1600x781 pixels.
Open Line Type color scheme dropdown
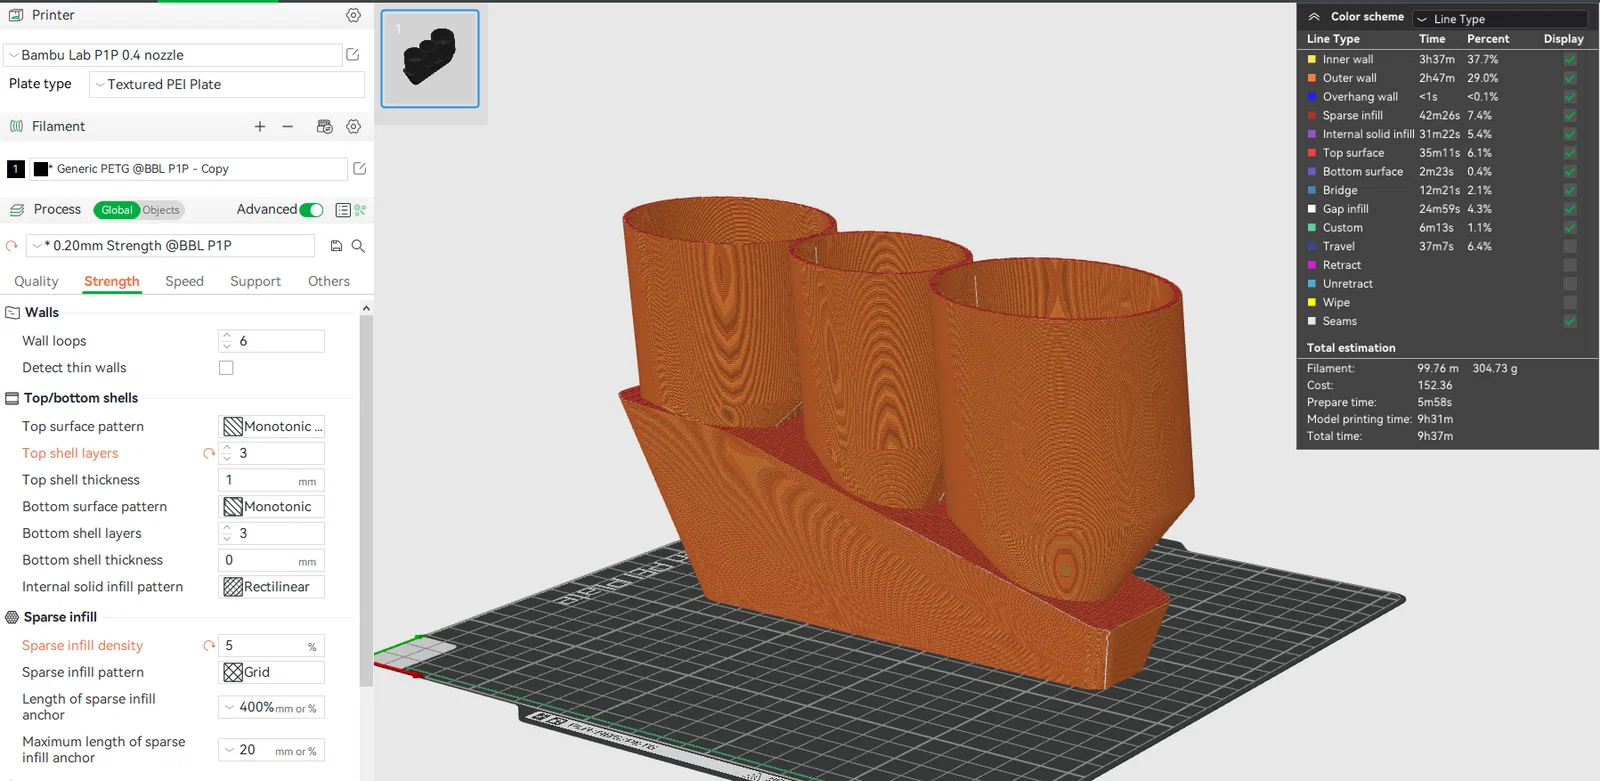point(1500,19)
